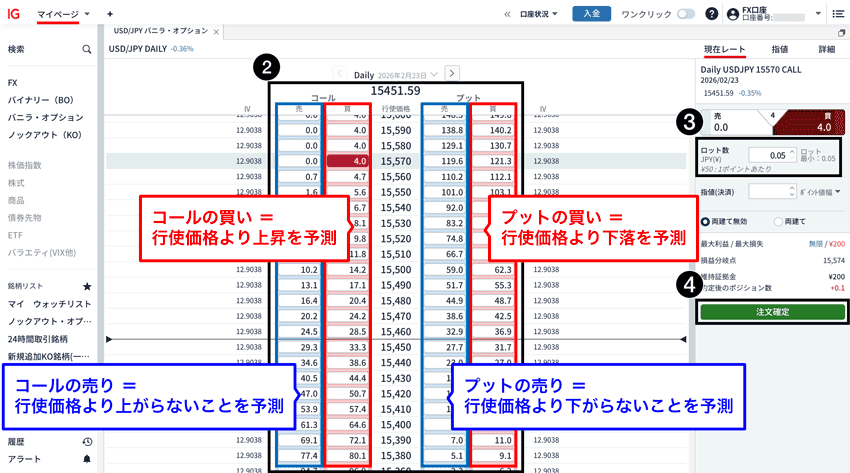The image size is (850, 473).
Task: Click the 買 4.0 buy price button
Action: (x=810, y=122)
